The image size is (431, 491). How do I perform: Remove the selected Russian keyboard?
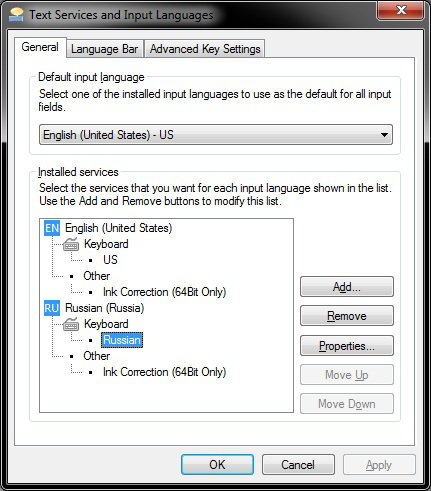tap(347, 316)
